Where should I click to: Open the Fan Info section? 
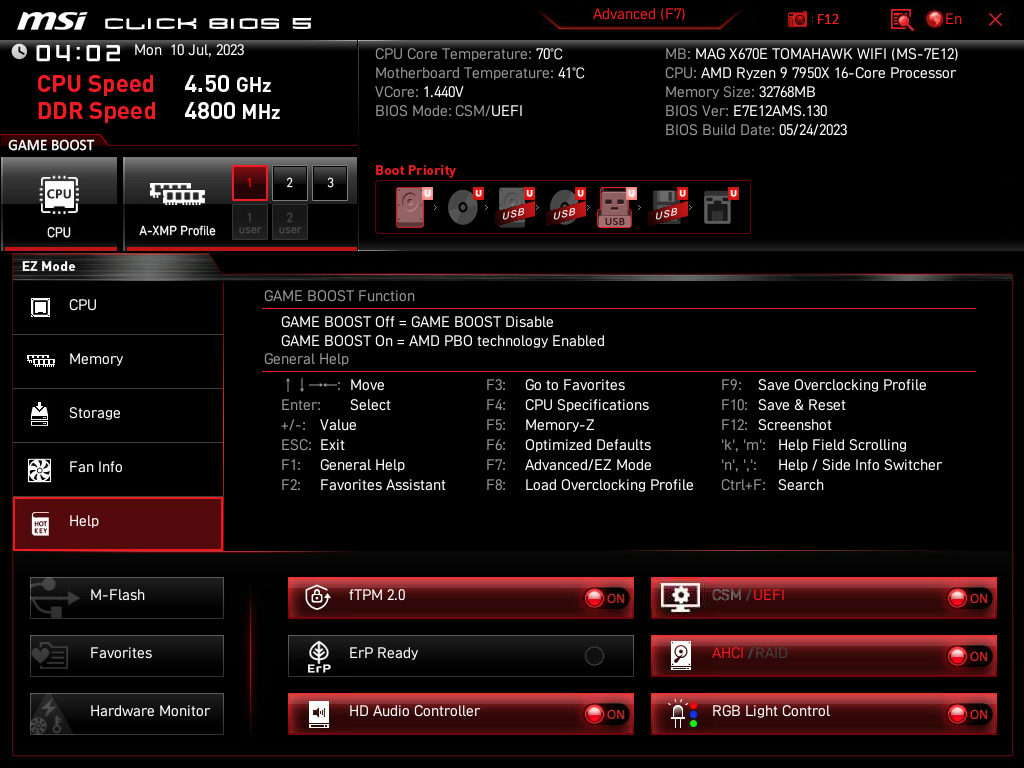pos(118,468)
